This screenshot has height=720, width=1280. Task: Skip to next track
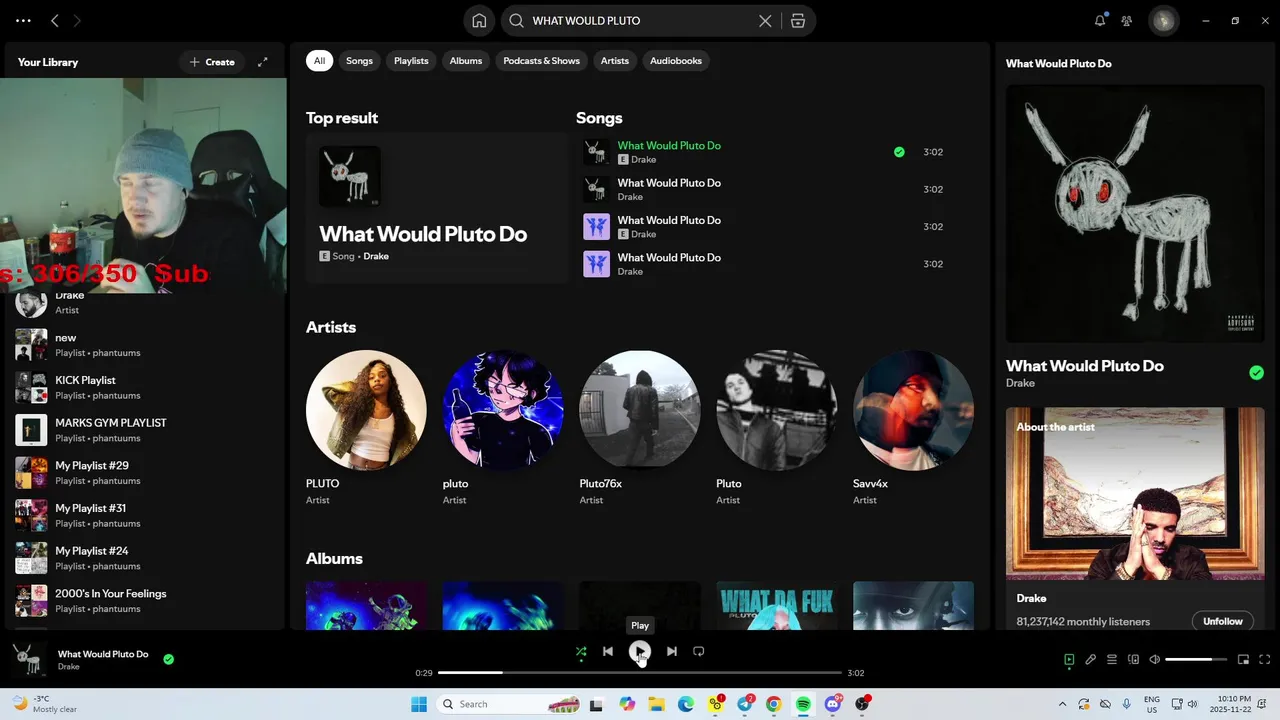coord(672,651)
